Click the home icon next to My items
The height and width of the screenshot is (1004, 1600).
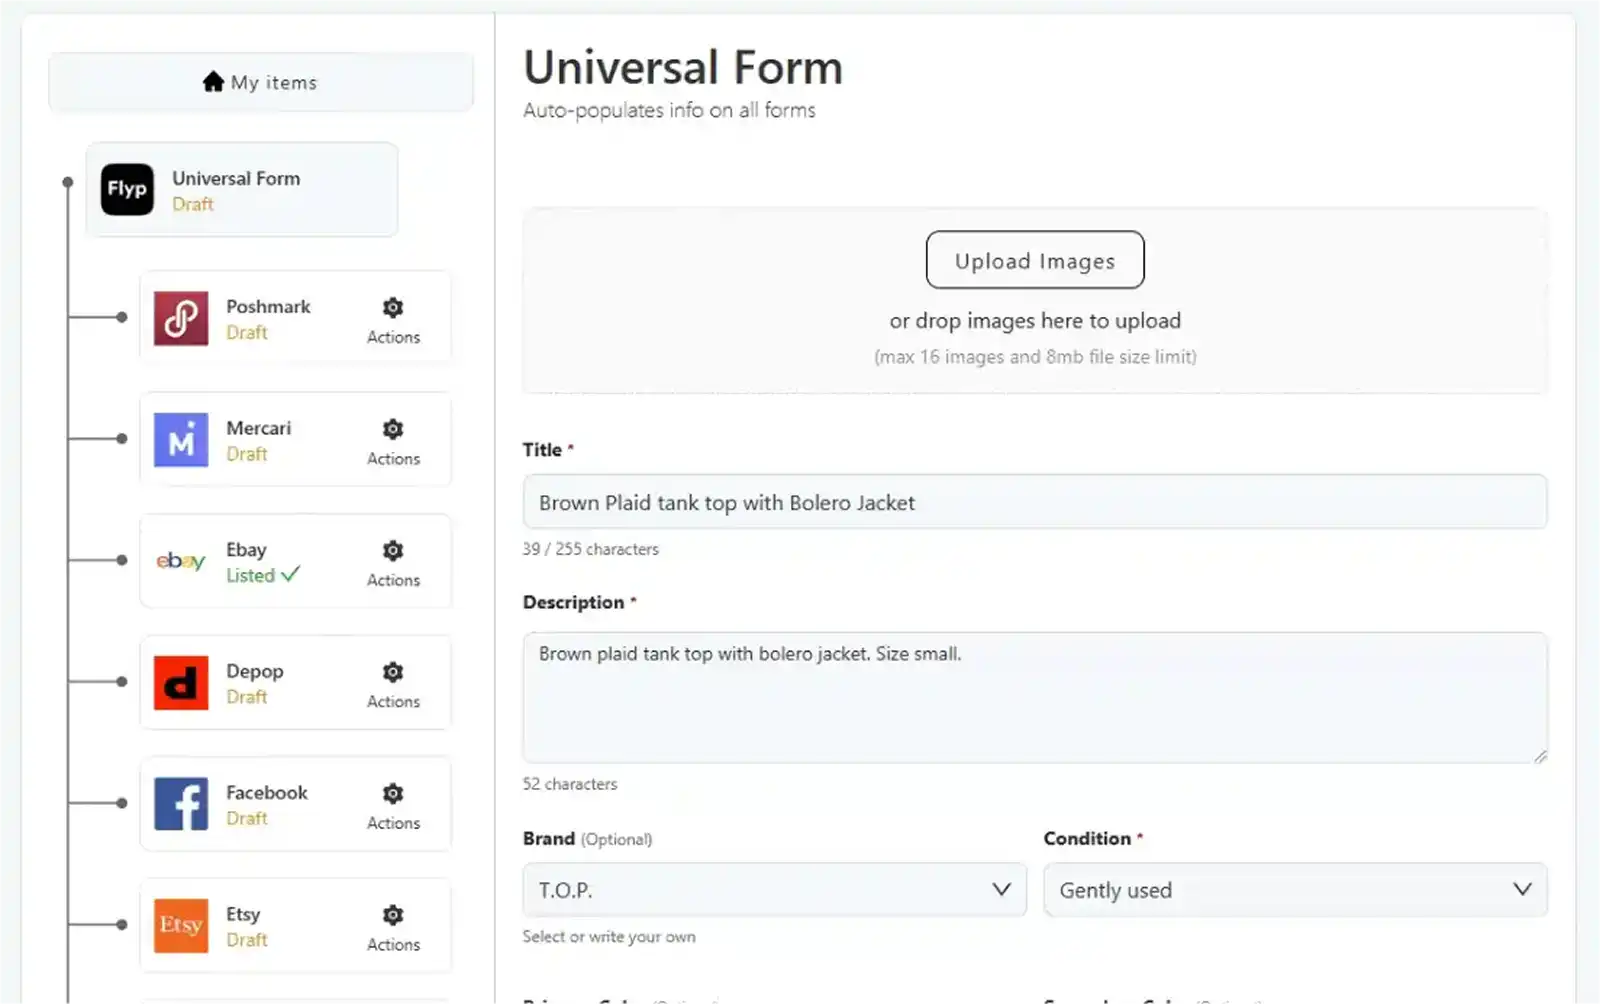(213, 81)
